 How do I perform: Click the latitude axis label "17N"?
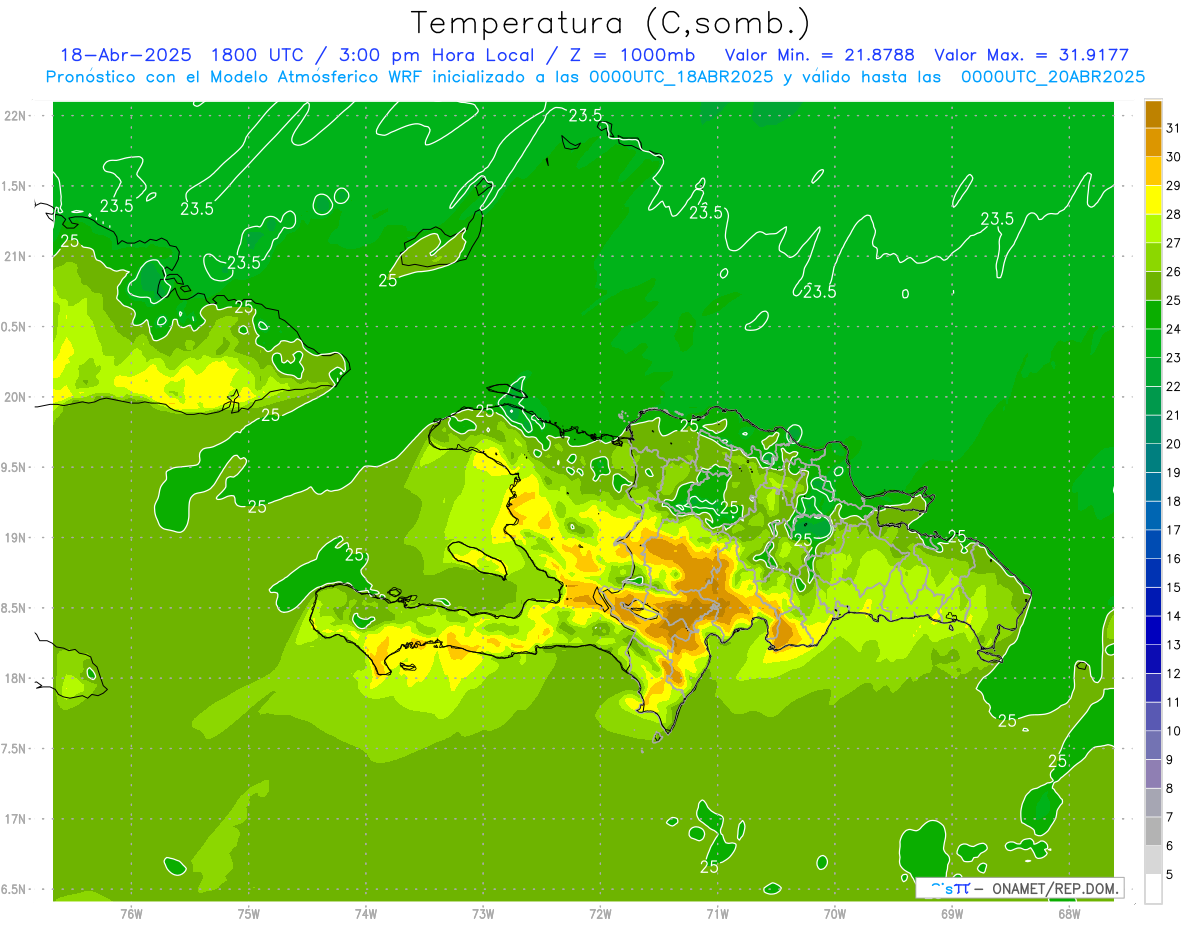click(x=14, y=820)
